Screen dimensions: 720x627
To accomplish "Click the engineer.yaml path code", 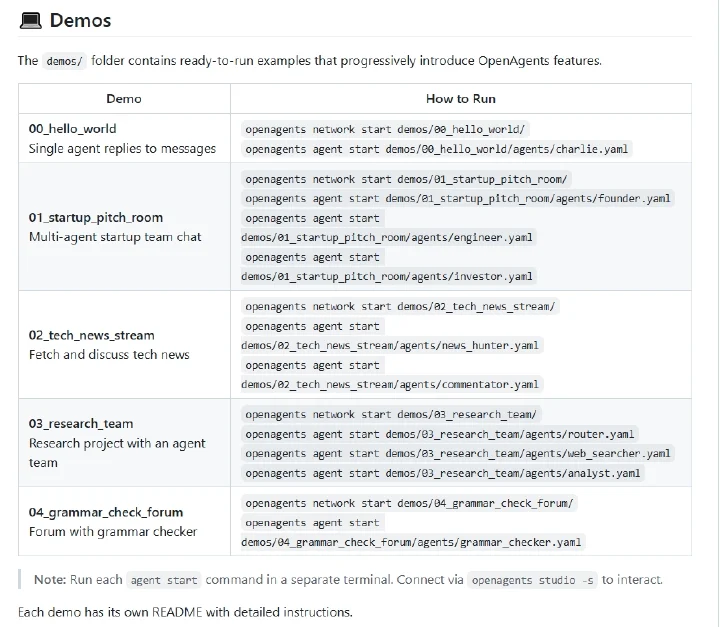I will (x=387, y=237).
